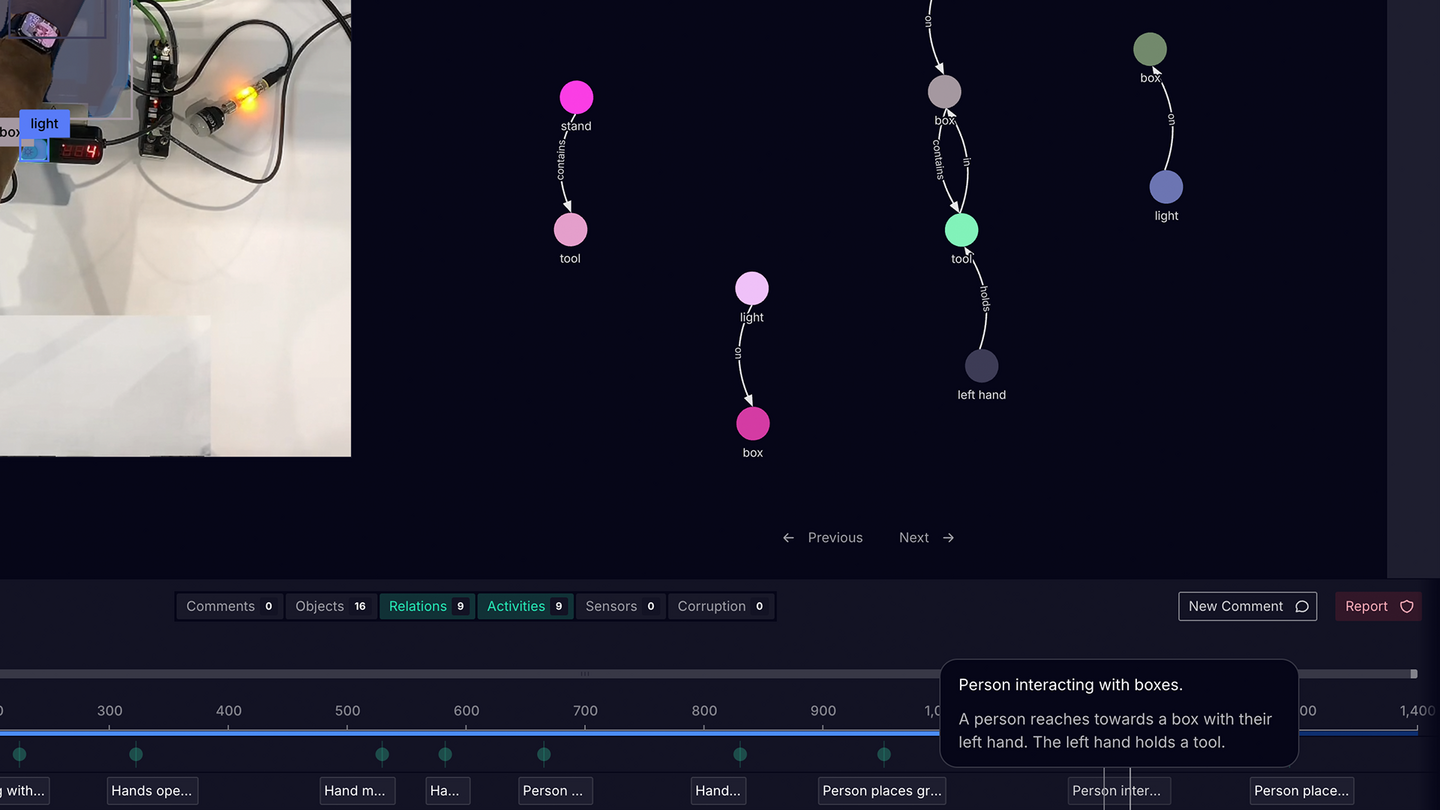This screenshot has height=810, width=1440.
Task: Select the blue-violet light node on the right
Action: 1166,187
